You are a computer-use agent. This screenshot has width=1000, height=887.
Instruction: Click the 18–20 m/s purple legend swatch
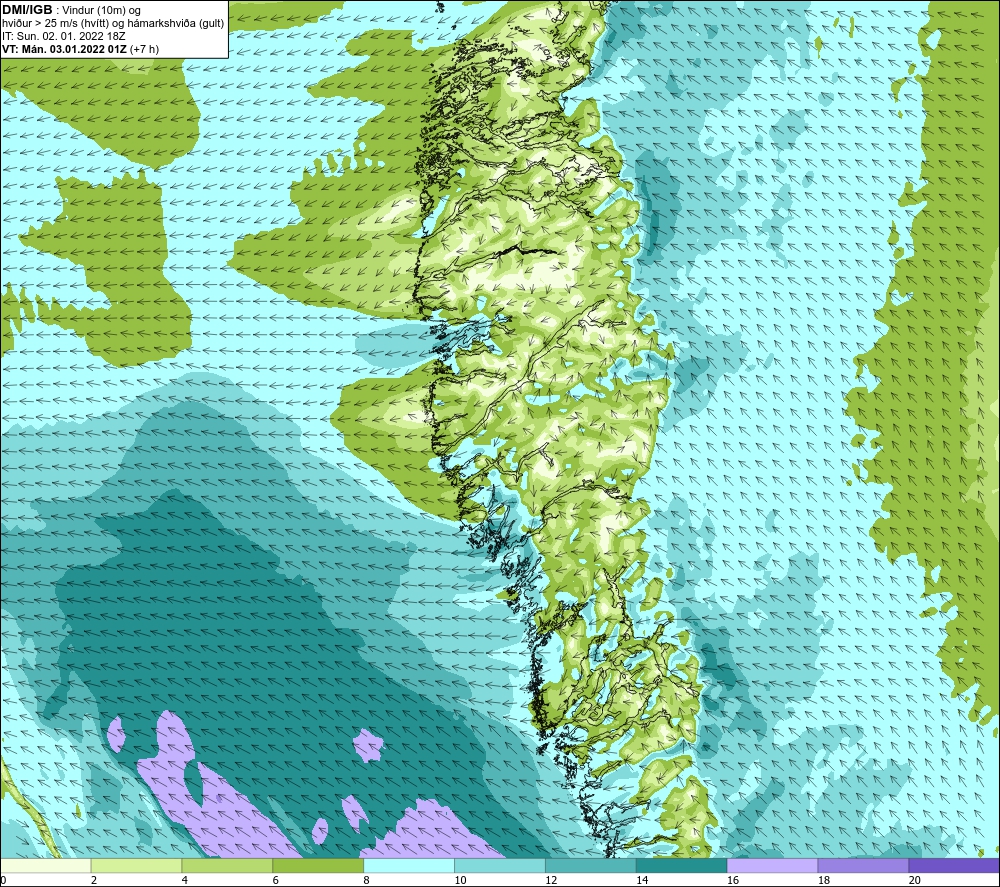pos(863,865)
